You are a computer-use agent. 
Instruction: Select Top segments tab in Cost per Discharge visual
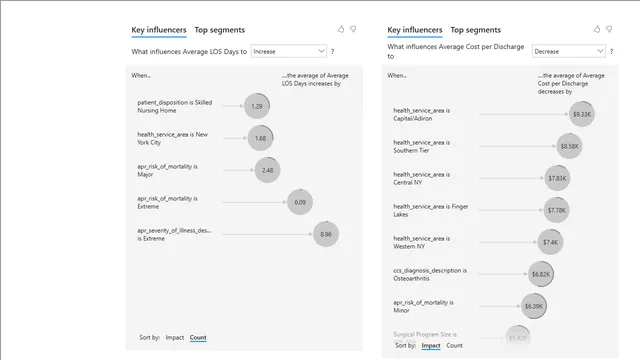[476, 30]
